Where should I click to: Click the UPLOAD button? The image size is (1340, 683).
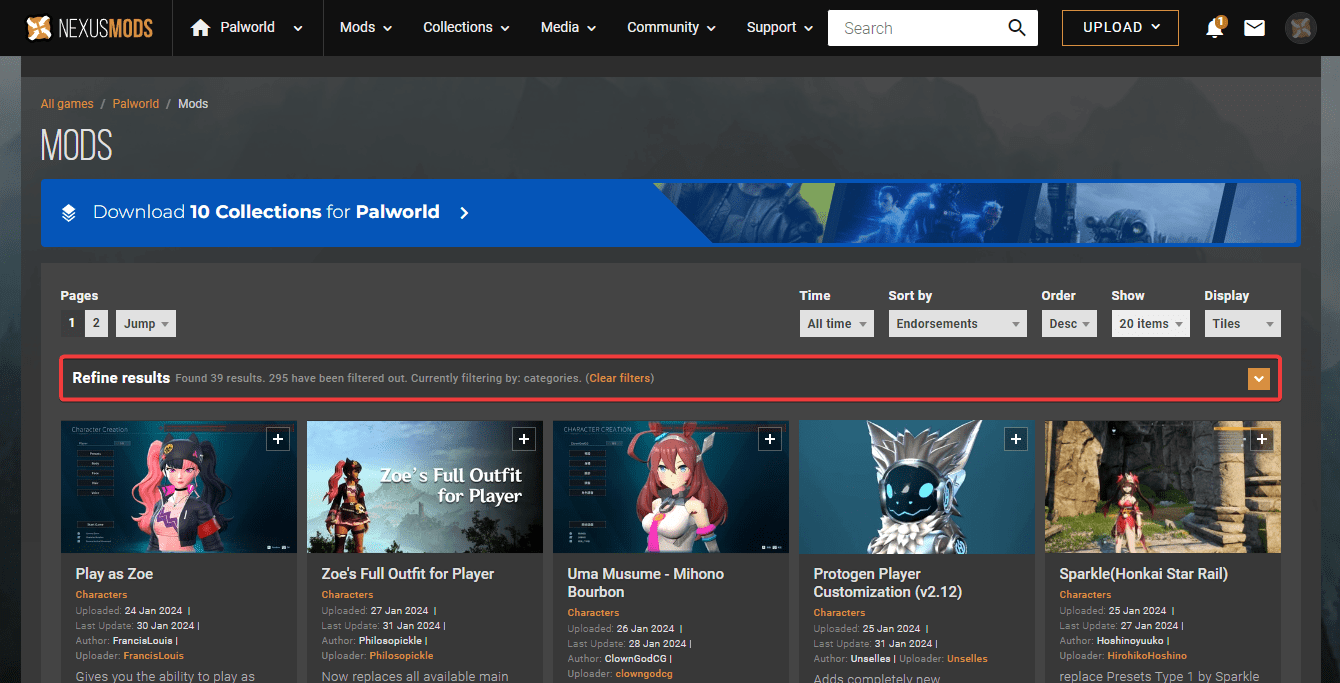tap(1120, 28)
